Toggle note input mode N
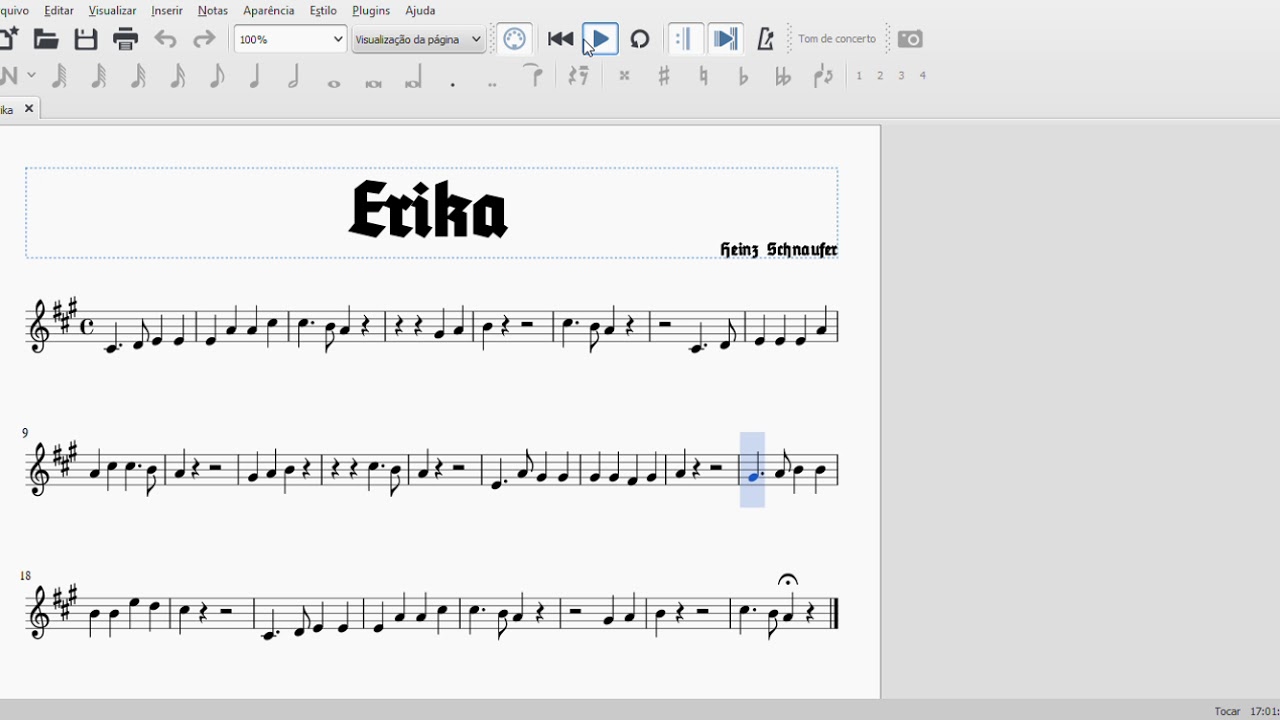1280x720 pixels. (9, 75)
